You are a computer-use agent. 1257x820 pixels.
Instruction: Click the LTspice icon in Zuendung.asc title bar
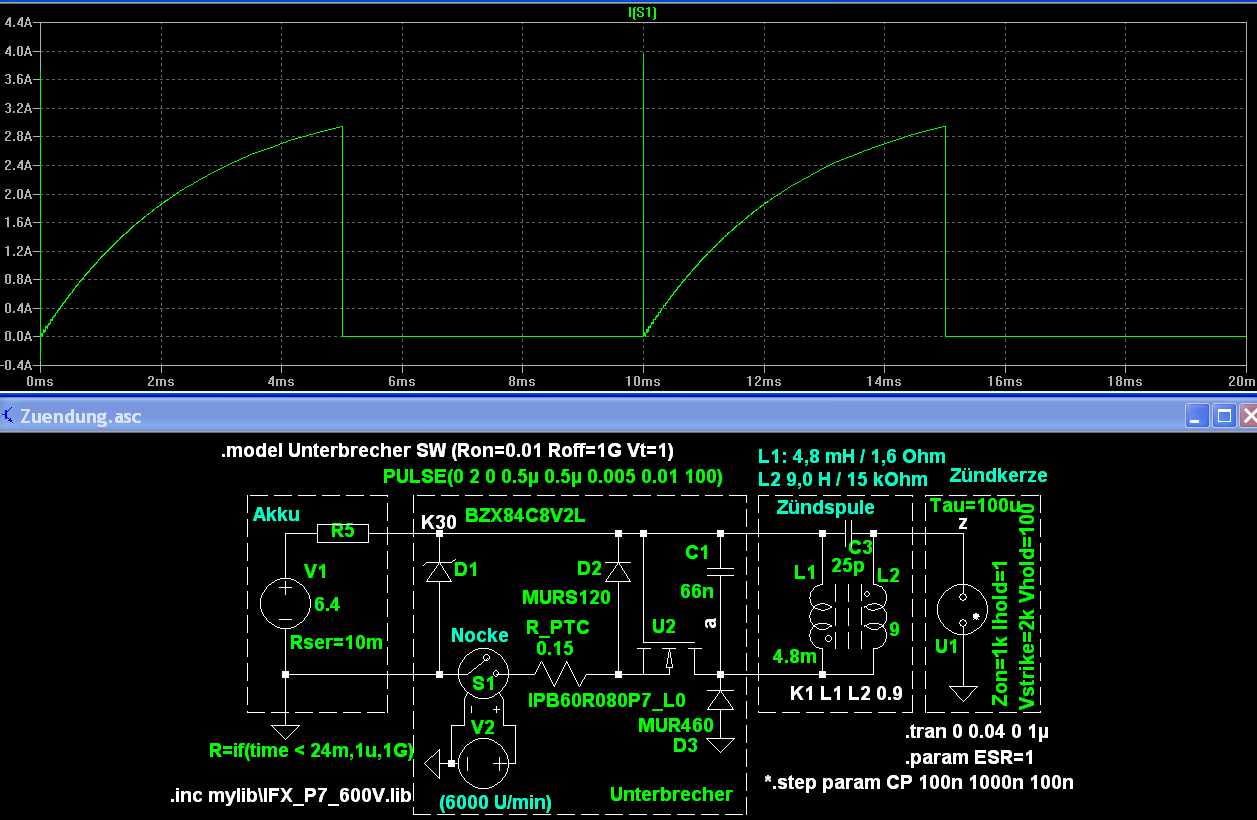click(x=9, y=416)
